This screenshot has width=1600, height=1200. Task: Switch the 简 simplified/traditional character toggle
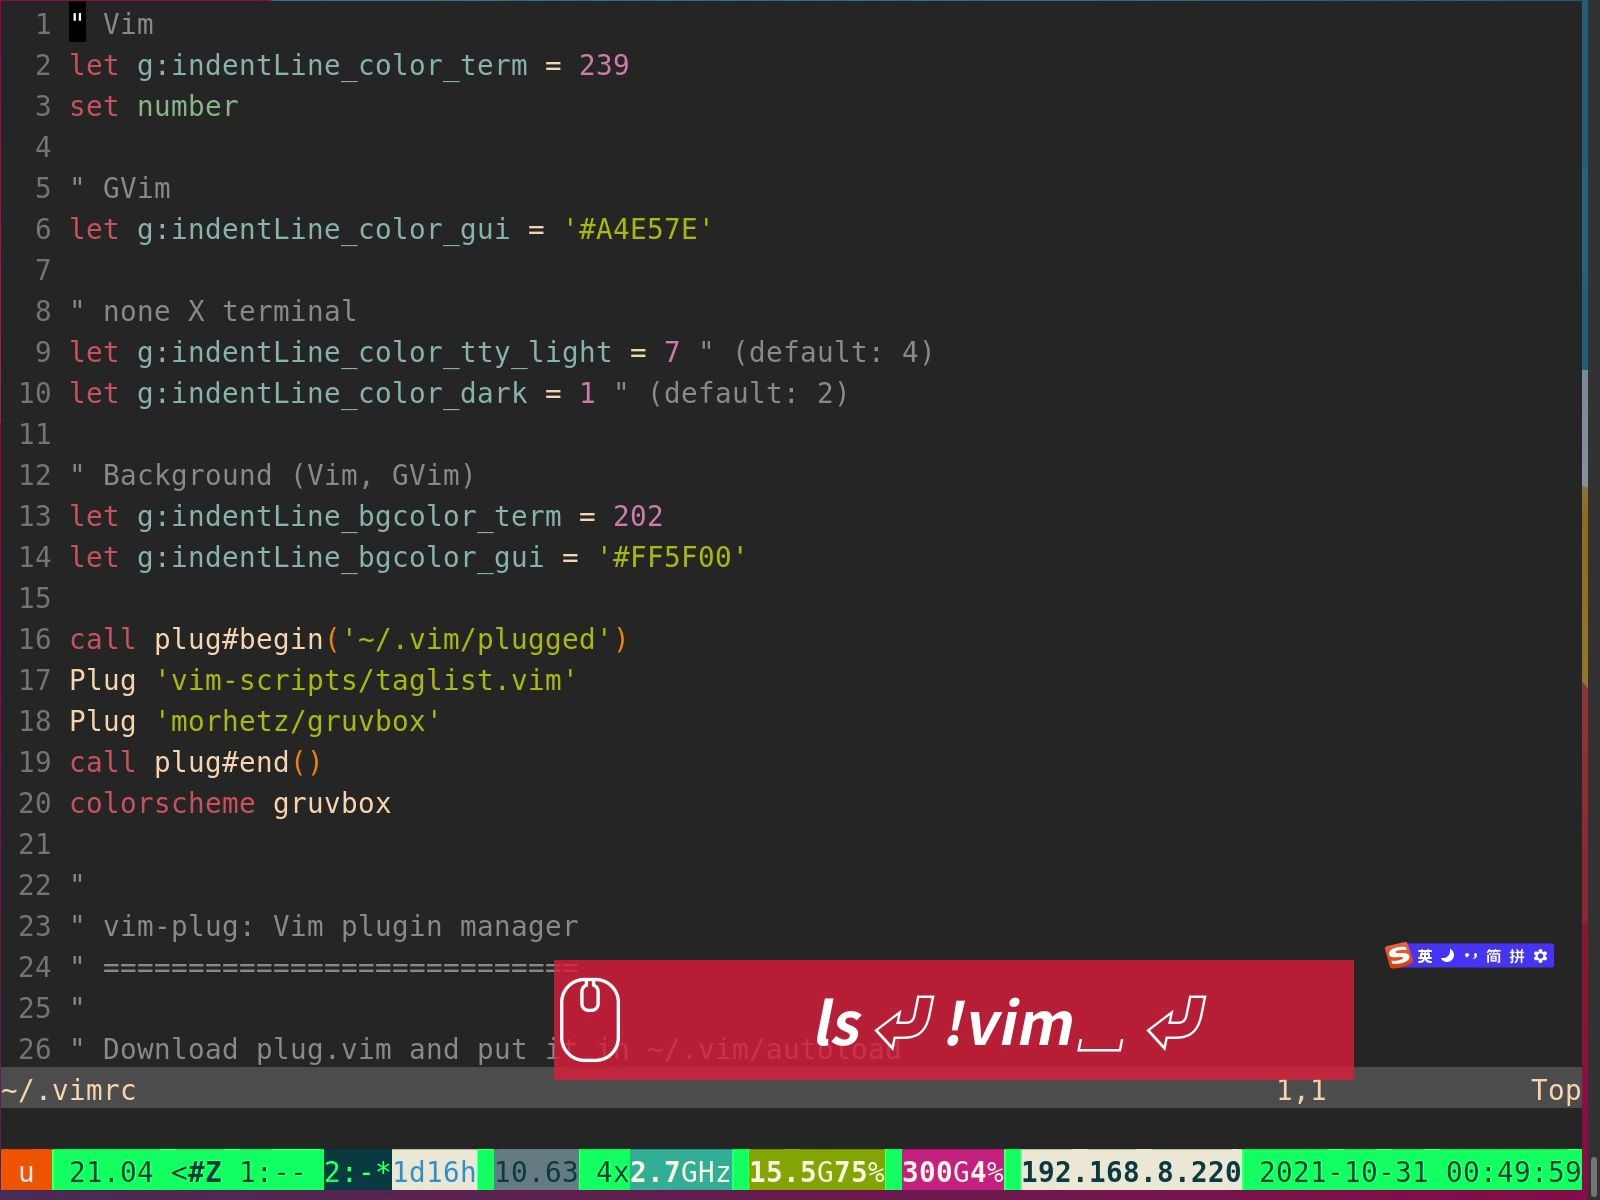pos(1493,957)
